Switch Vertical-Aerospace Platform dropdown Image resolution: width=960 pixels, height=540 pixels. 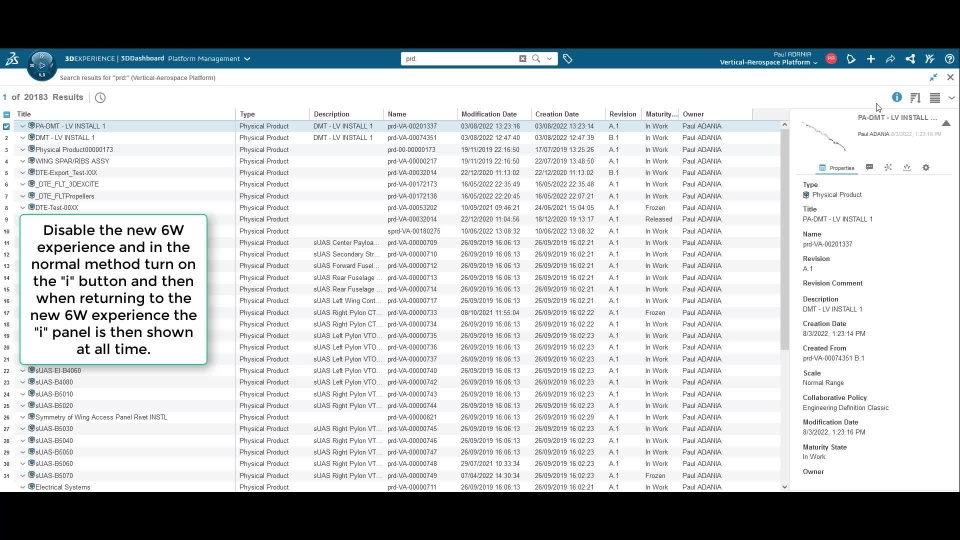[768, 62]
